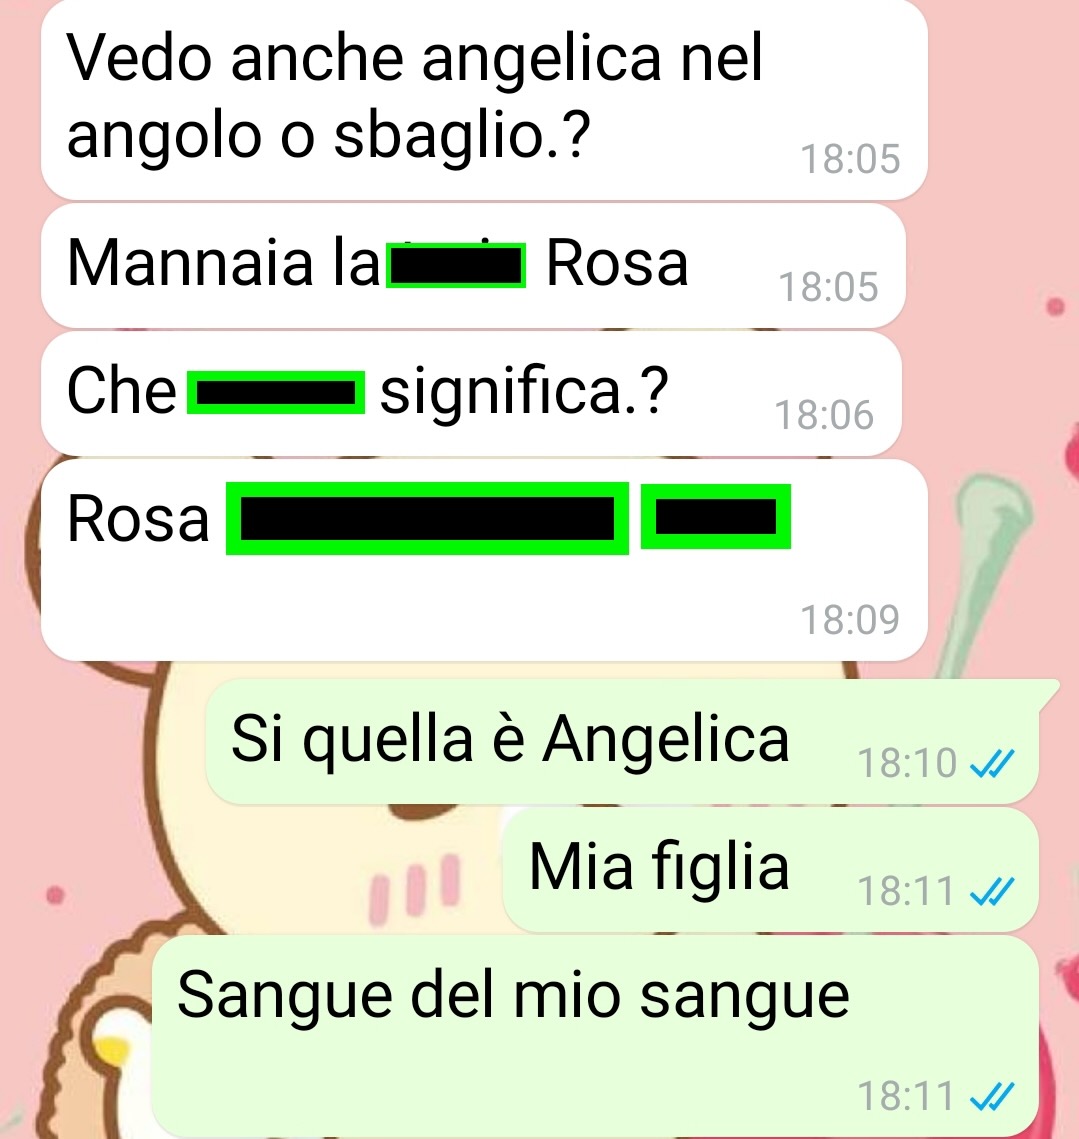The height and width of the screenshot is (1139, 1079).
Task: Click the redacted word after "Mannaia la"
Action: (x=456, y=266)
